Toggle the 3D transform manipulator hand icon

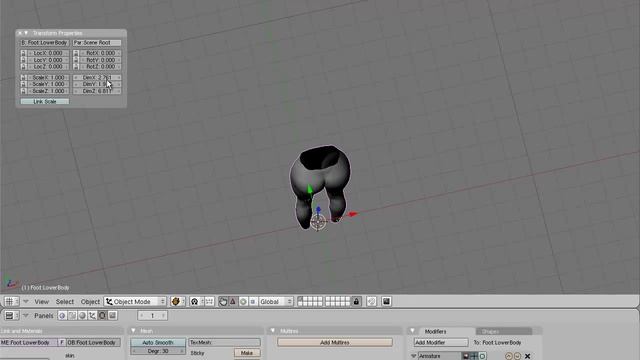tap(223, 302)
